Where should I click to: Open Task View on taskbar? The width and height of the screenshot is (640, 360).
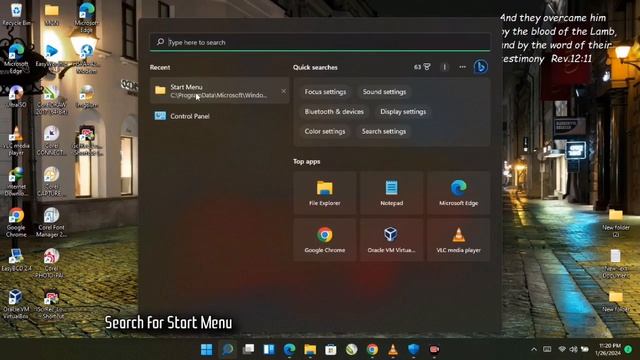tap(248, 349)
